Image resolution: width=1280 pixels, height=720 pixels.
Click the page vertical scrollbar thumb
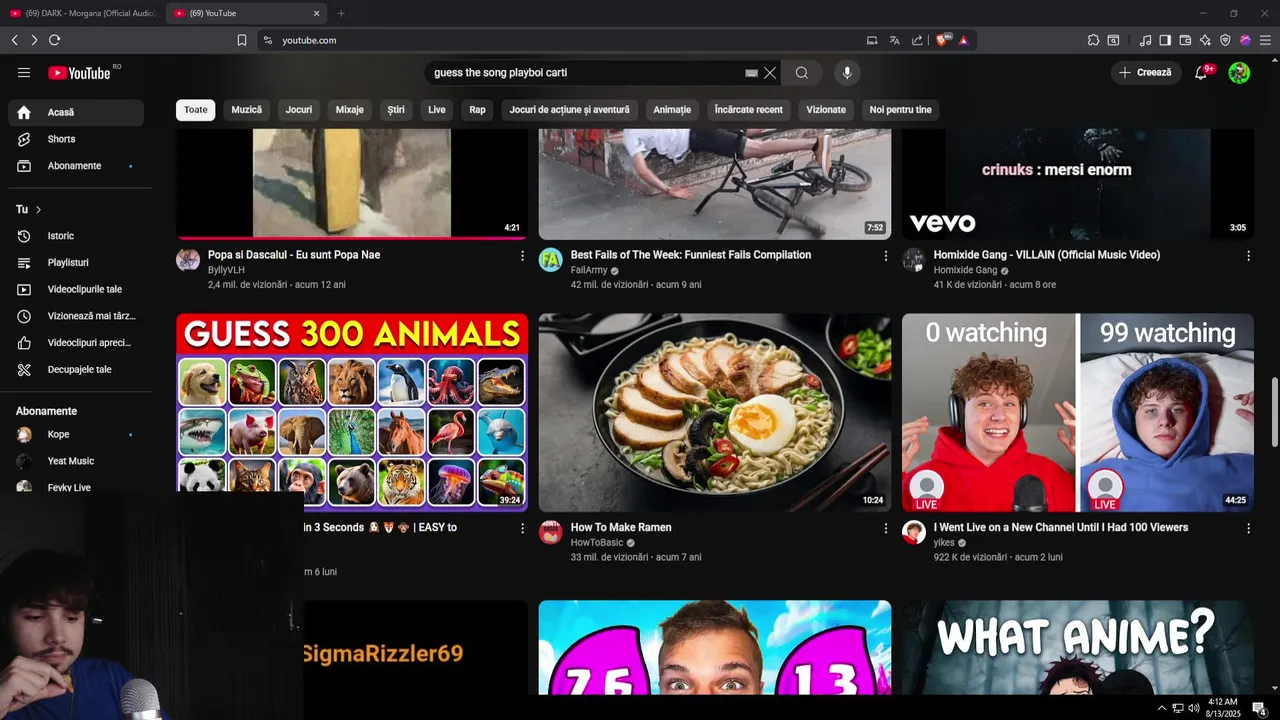click(1274, 413)
